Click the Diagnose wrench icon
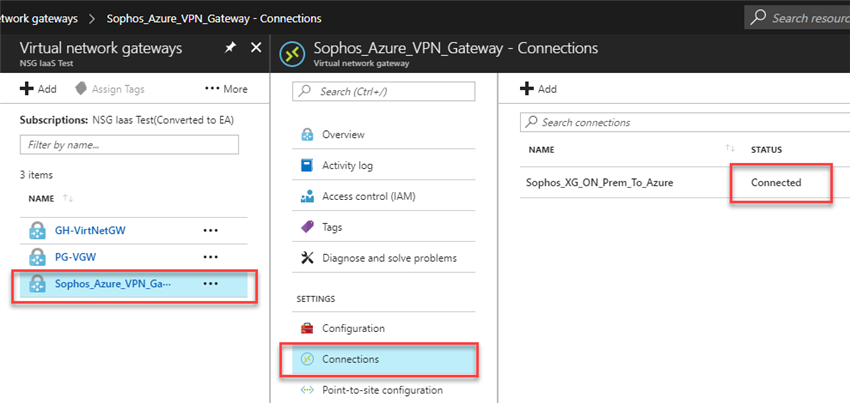 coord(307,258)
